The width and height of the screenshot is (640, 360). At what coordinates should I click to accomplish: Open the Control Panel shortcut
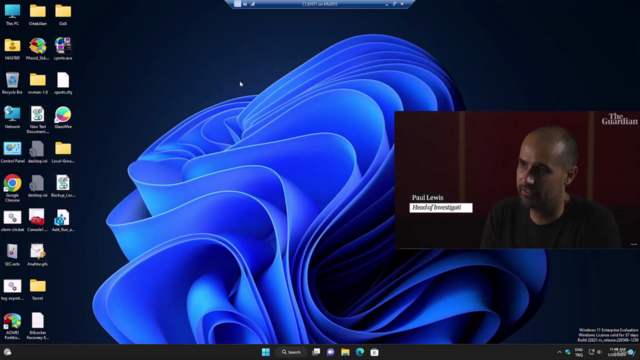click(x=12, y=152)
